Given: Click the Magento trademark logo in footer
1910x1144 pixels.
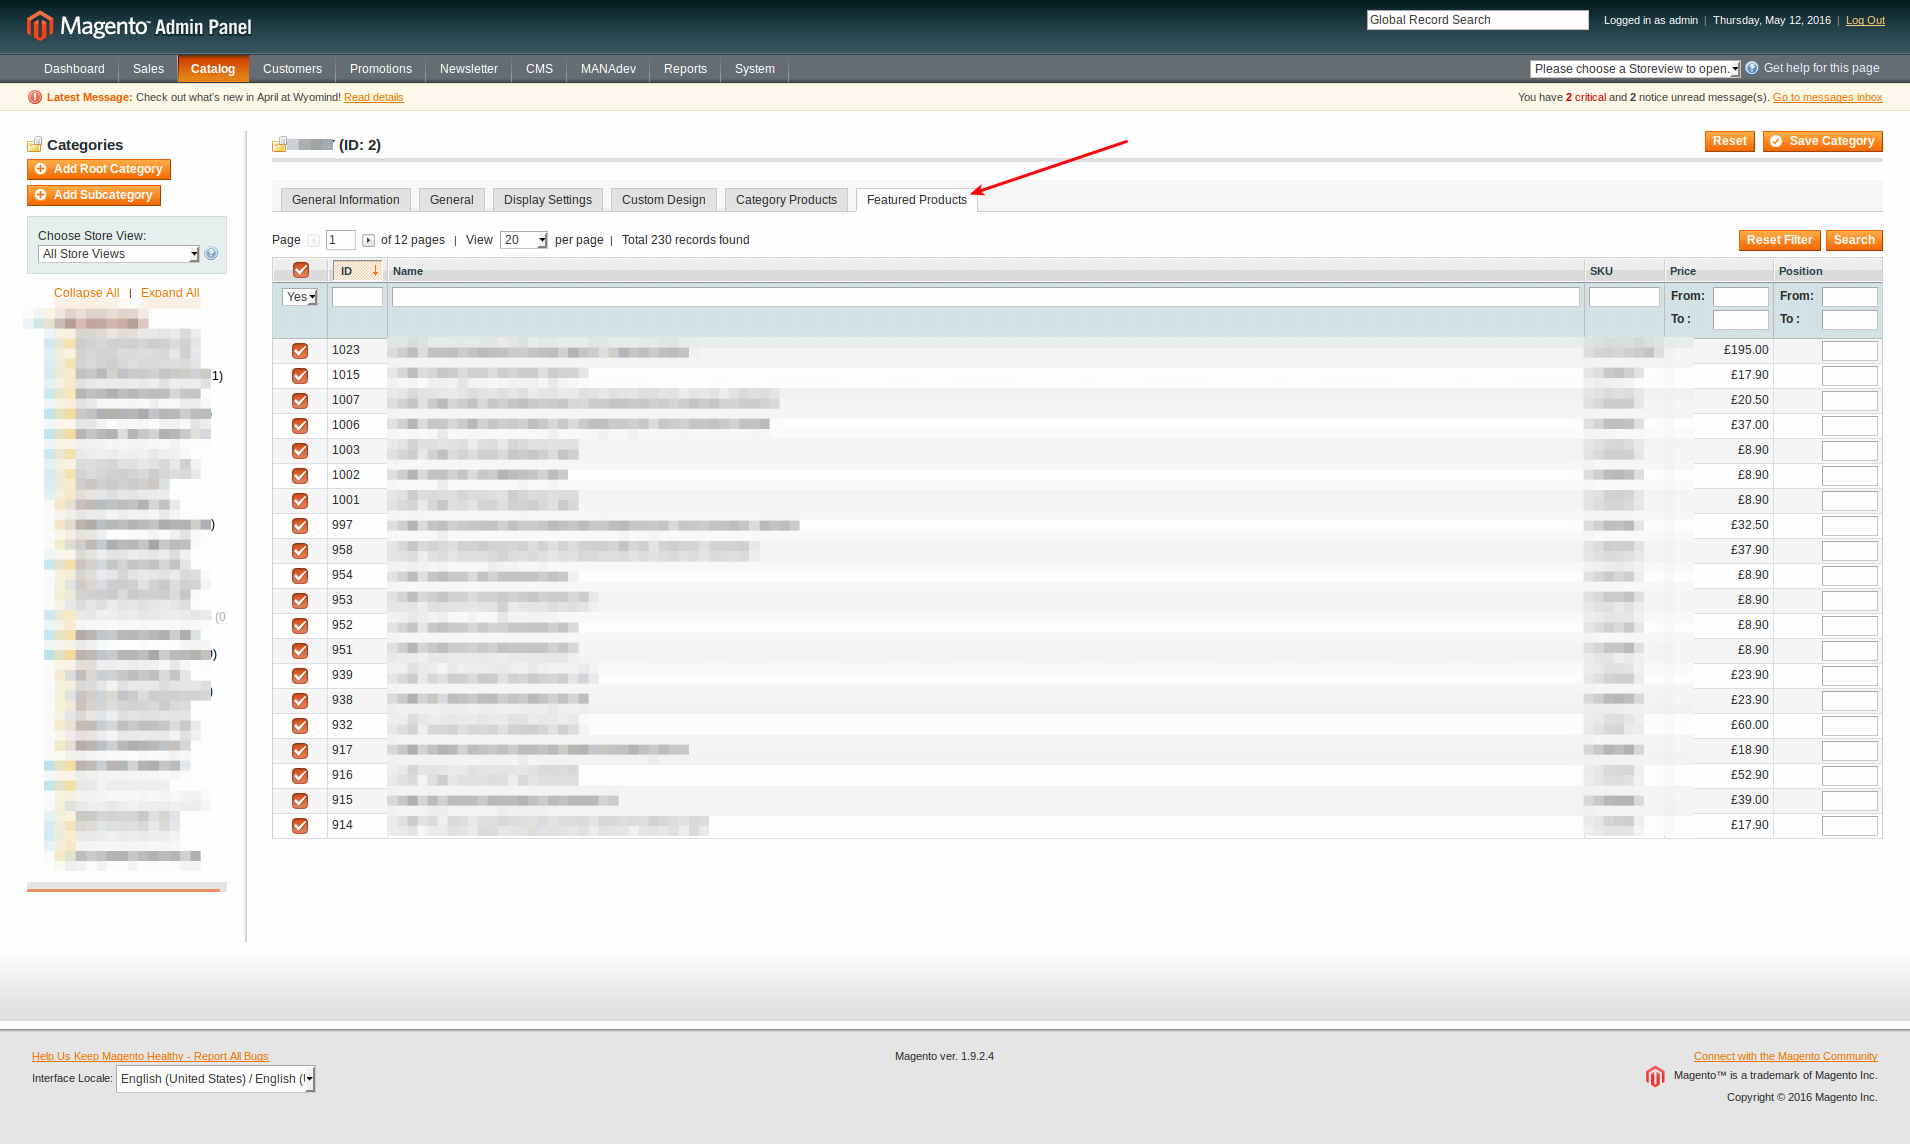Looking at the screenshot, I should 1655,1076.
